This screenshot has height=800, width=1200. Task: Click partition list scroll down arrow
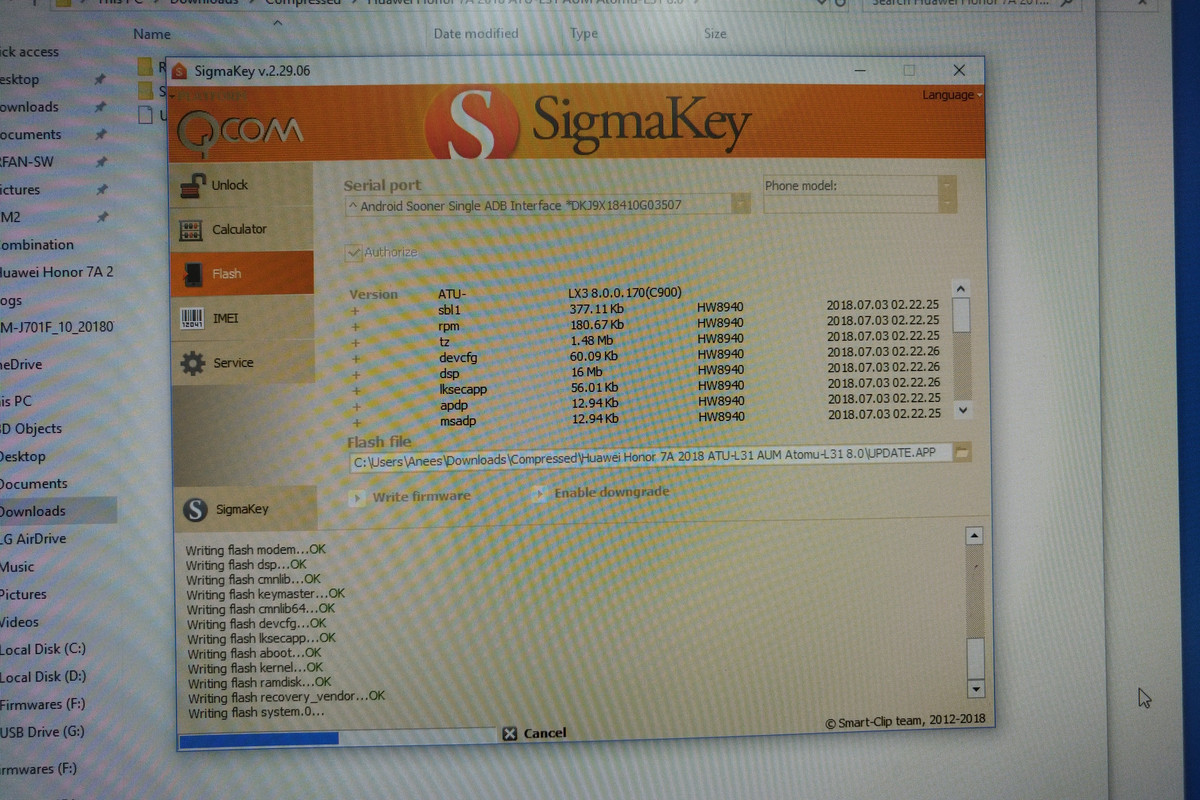[962, 410]
